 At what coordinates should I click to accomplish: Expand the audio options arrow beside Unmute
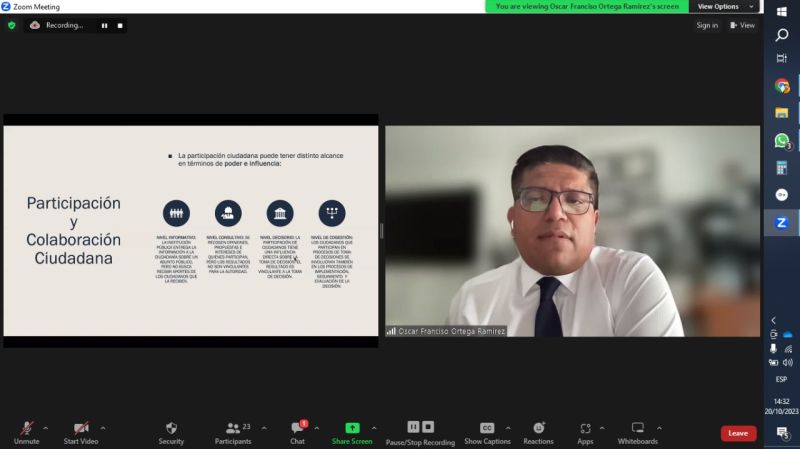[x=46, y=428]
